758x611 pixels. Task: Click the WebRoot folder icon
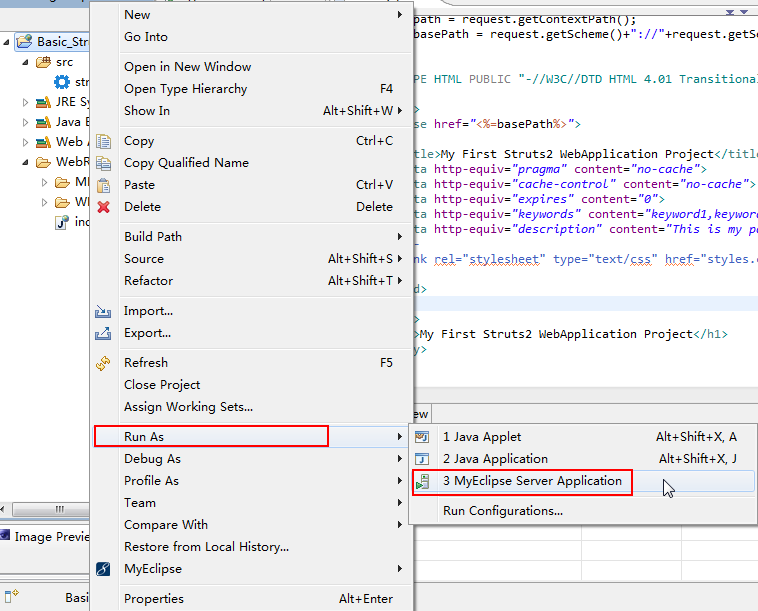(x=44, y=162)
